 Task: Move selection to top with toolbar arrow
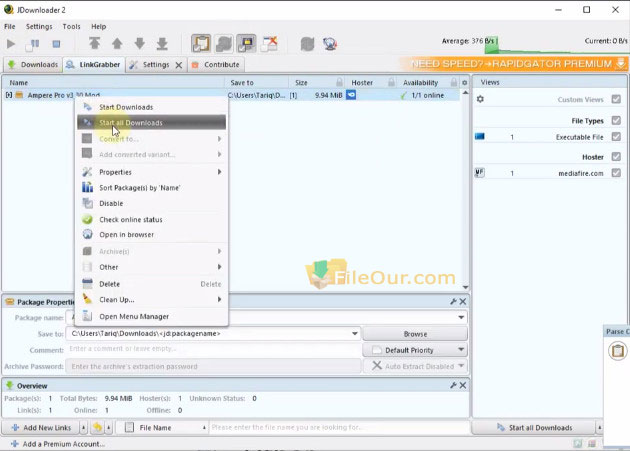click(x=94, y=43)
